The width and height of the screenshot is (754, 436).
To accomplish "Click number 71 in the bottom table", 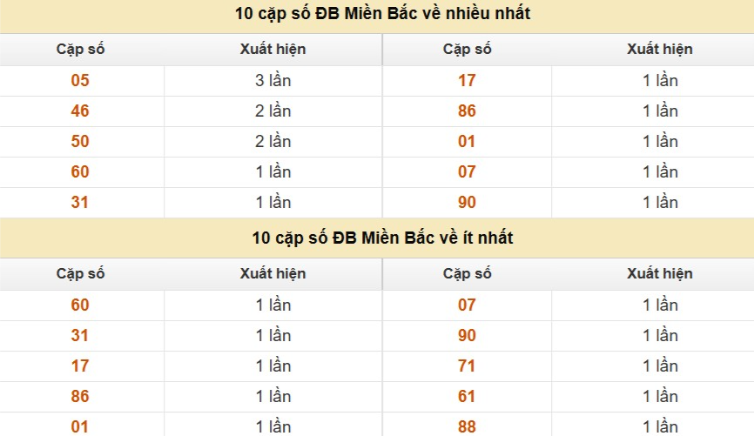I will 467,366.
